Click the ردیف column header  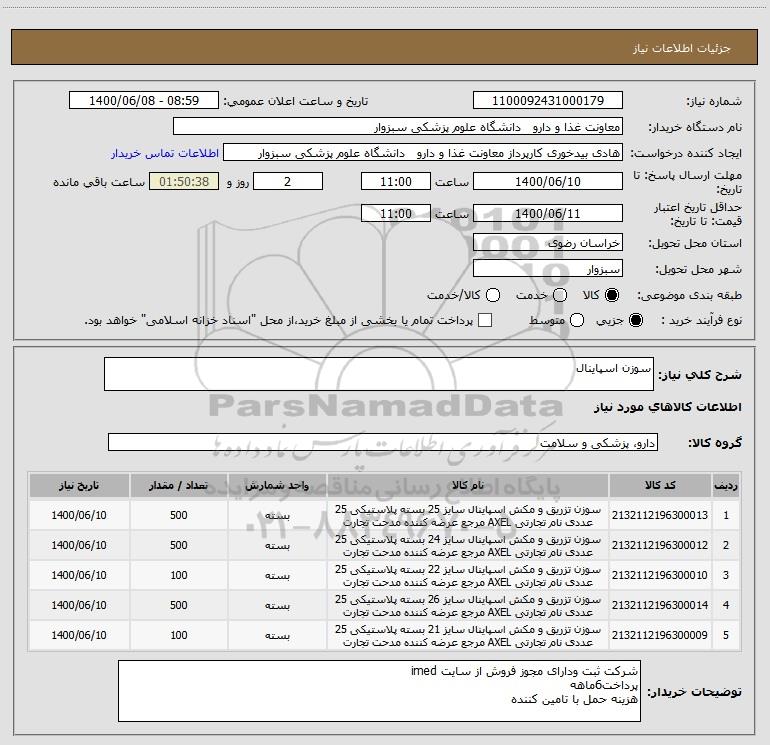pos(726,485)
